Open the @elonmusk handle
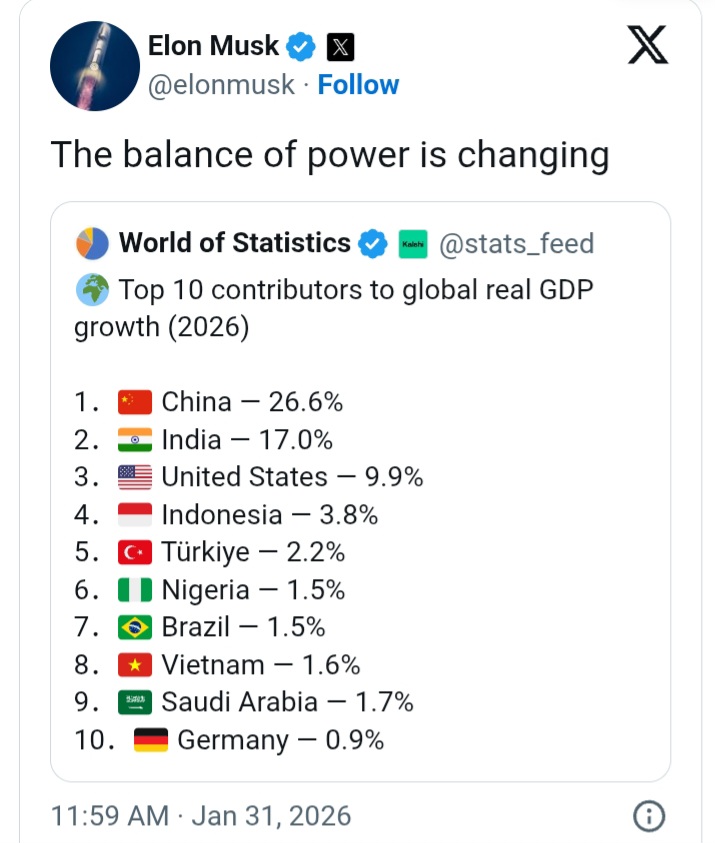 tap(221, 85)
